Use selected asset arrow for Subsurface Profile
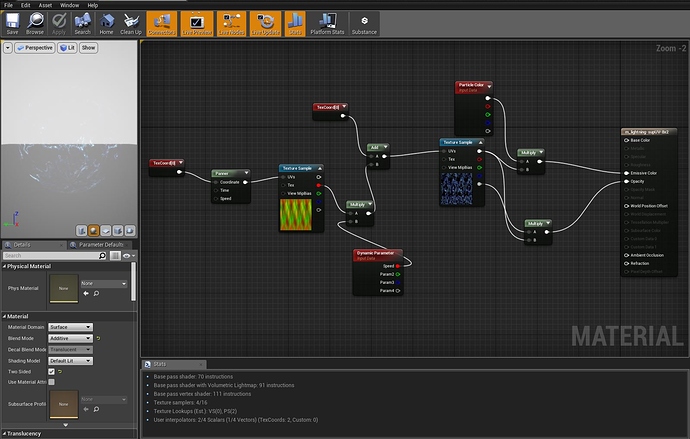 [86, 409]
